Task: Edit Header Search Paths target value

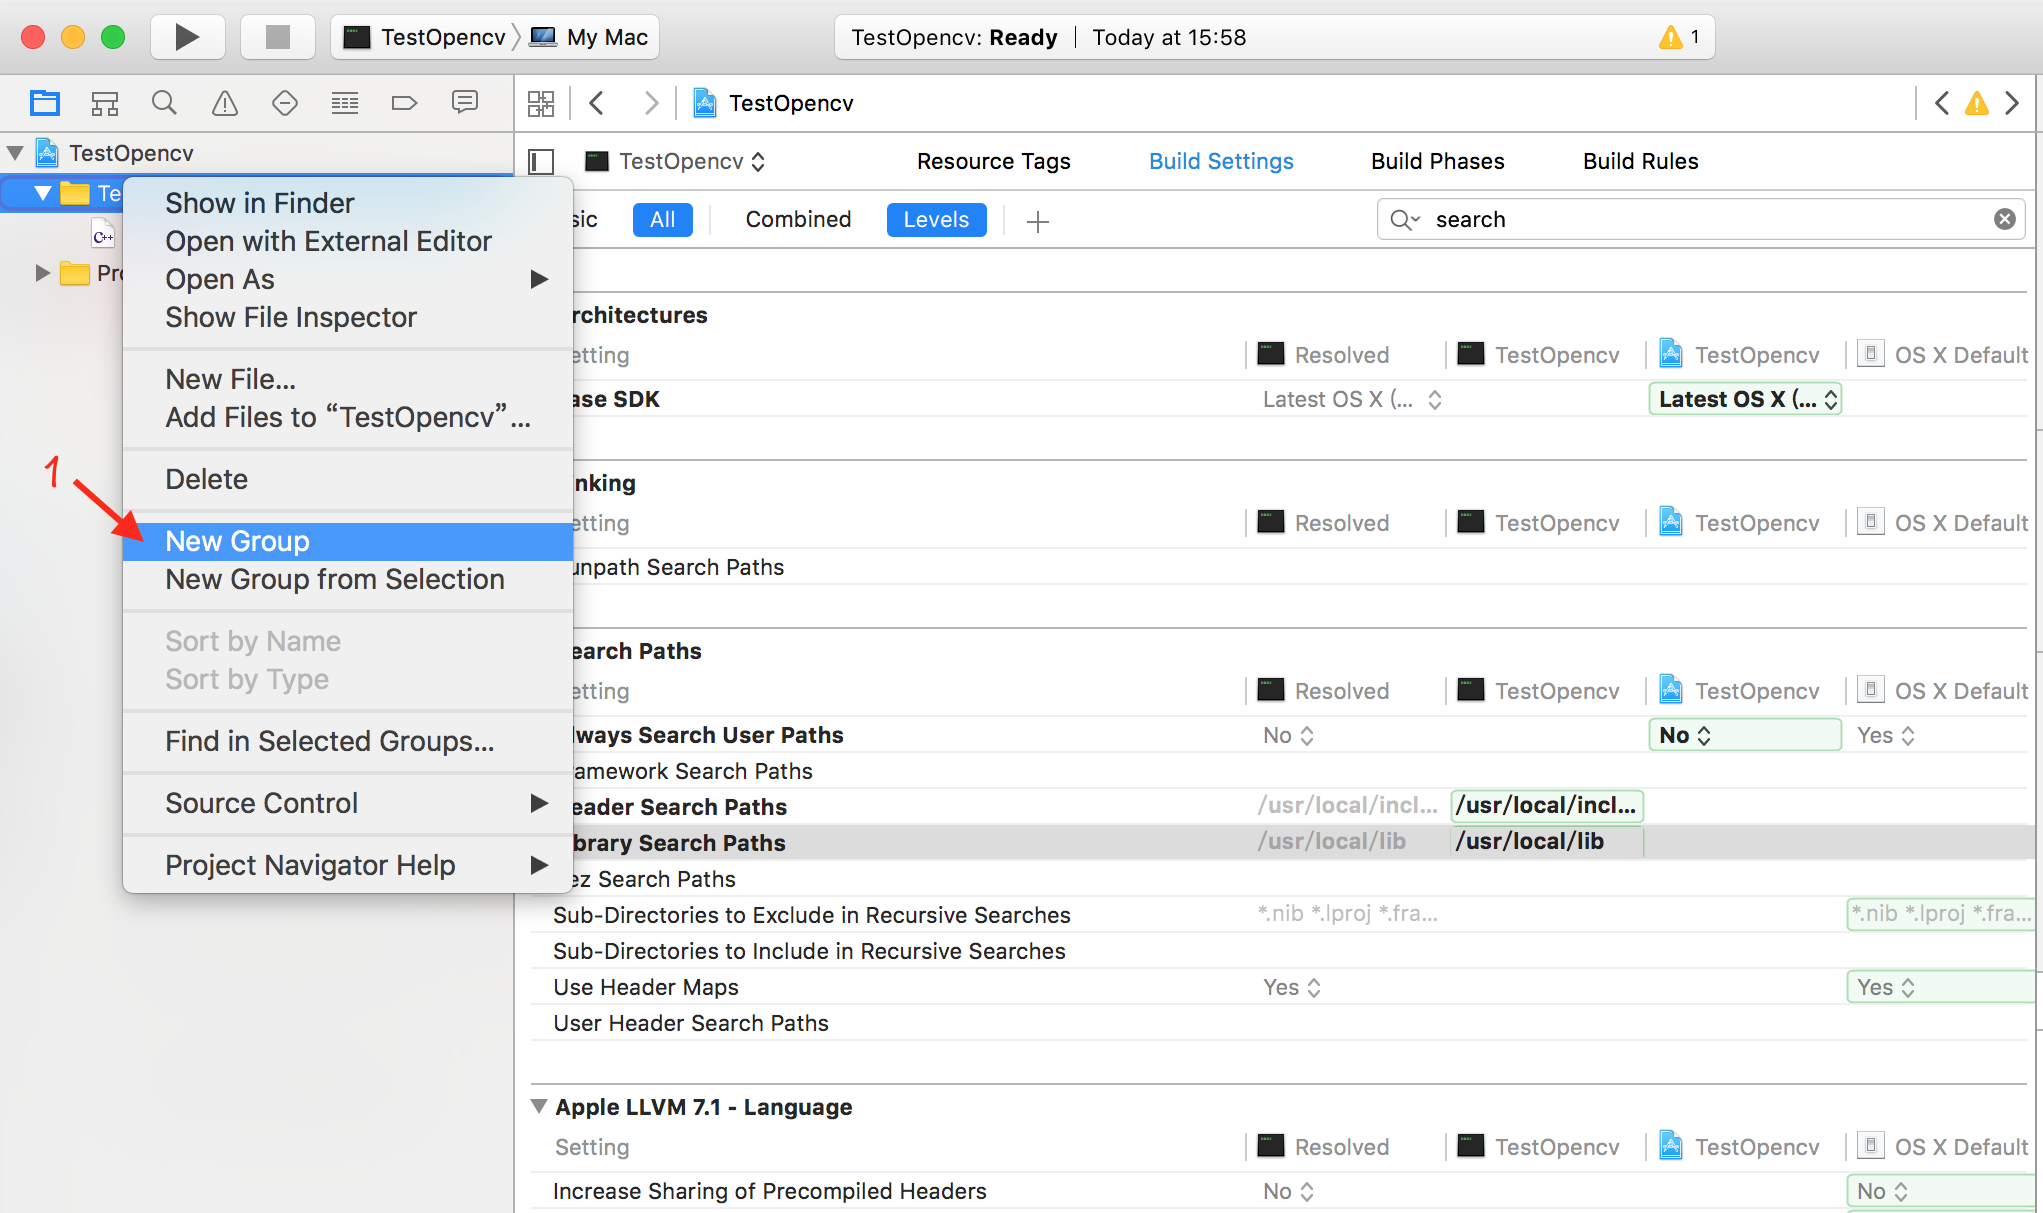Action: pyautogui.click(x=1546, y=805)
